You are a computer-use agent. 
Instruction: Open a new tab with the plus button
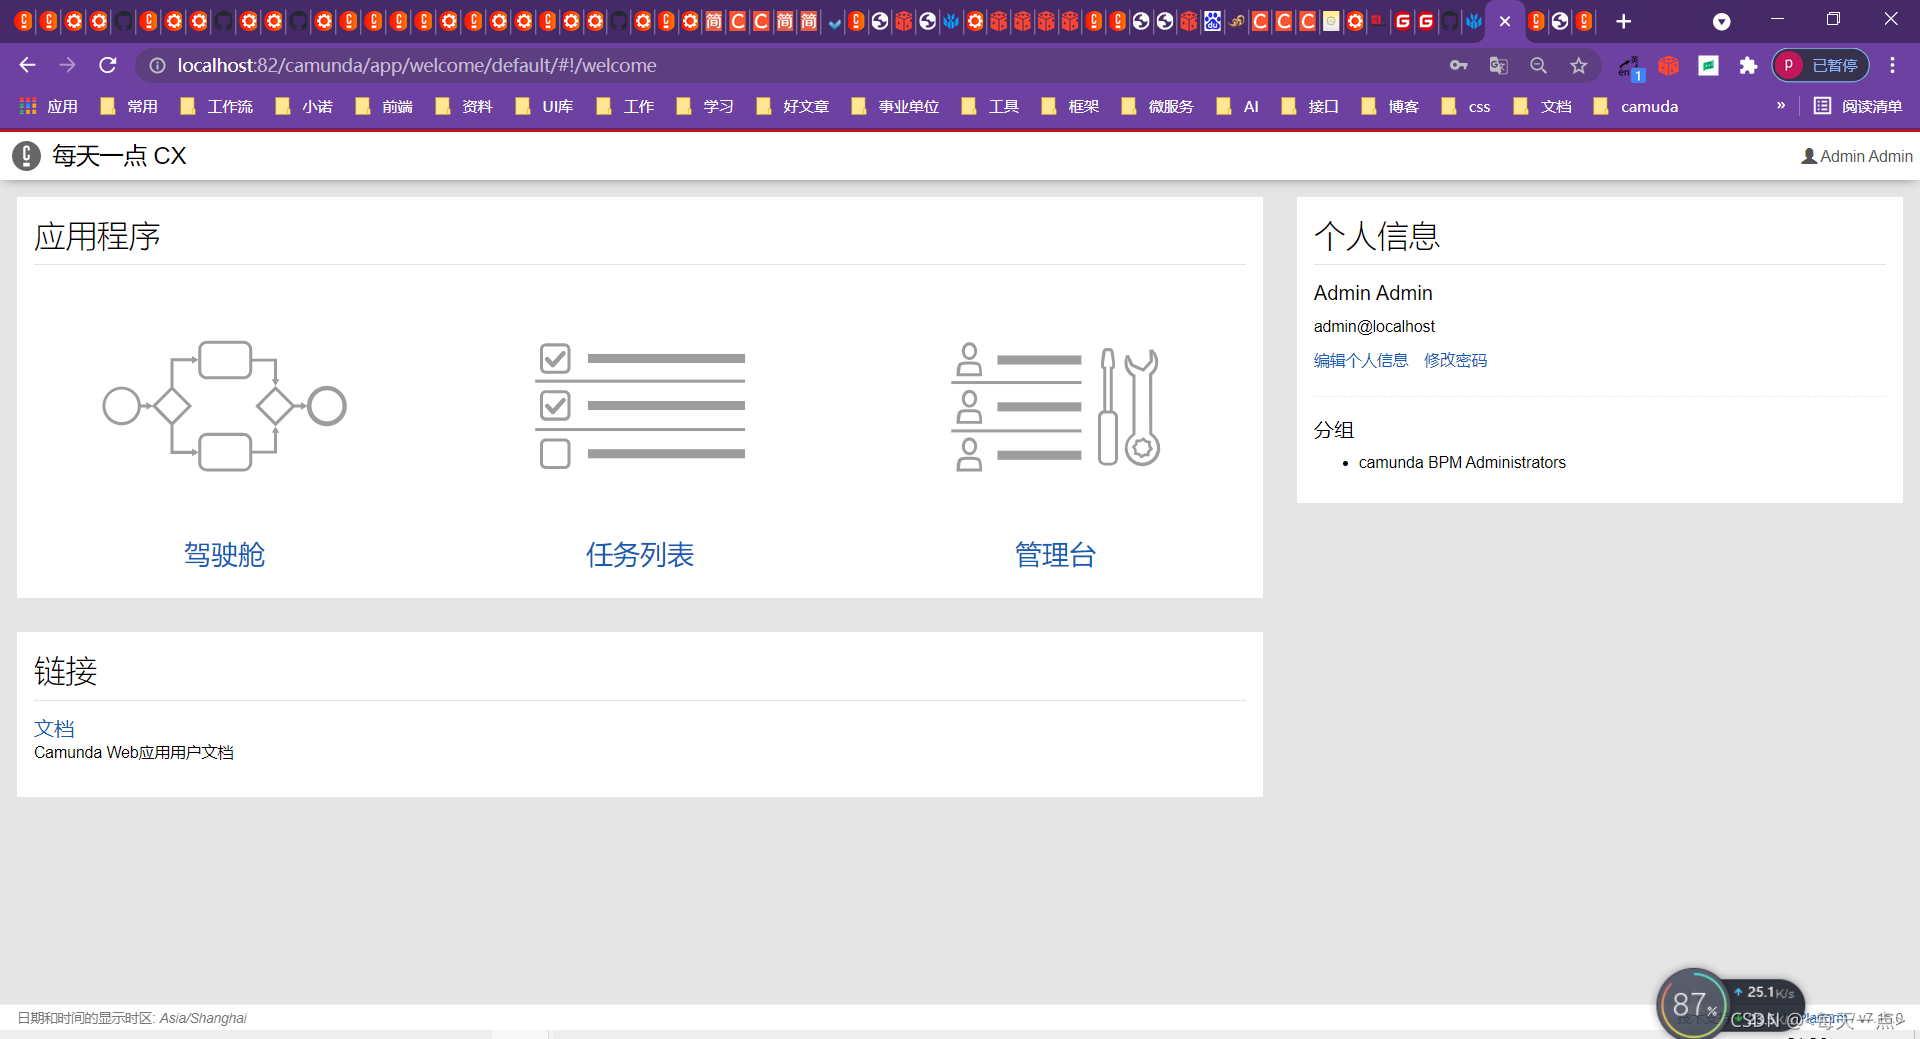coord(1623,21)
